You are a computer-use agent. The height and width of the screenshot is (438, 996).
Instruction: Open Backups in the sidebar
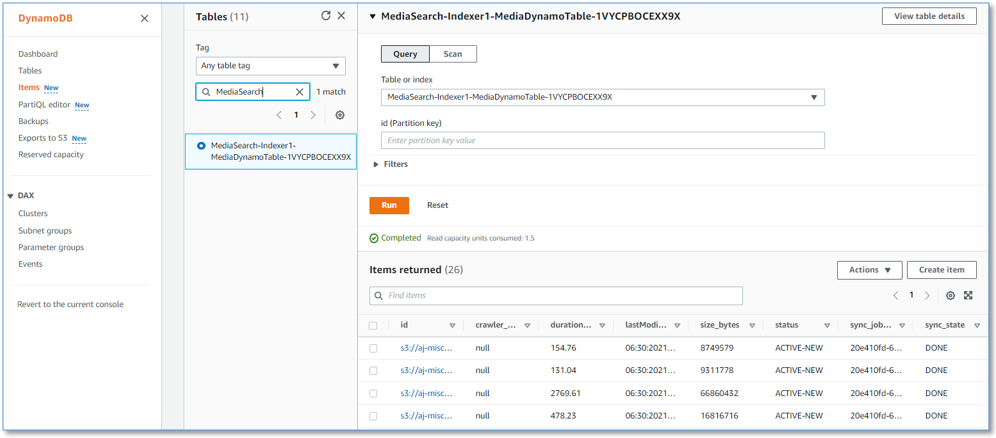[33, 121]
